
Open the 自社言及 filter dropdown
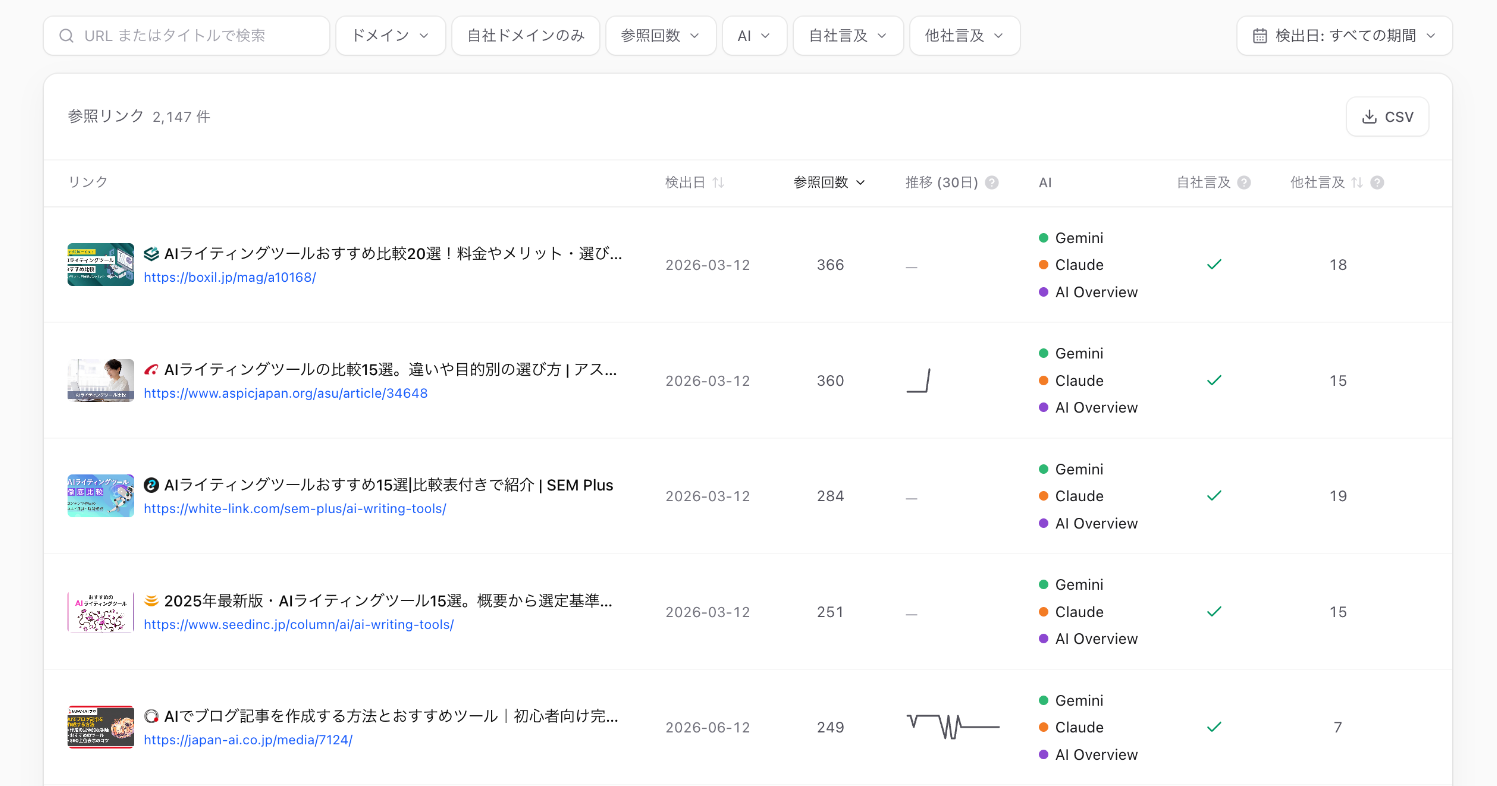coord(848,36)
